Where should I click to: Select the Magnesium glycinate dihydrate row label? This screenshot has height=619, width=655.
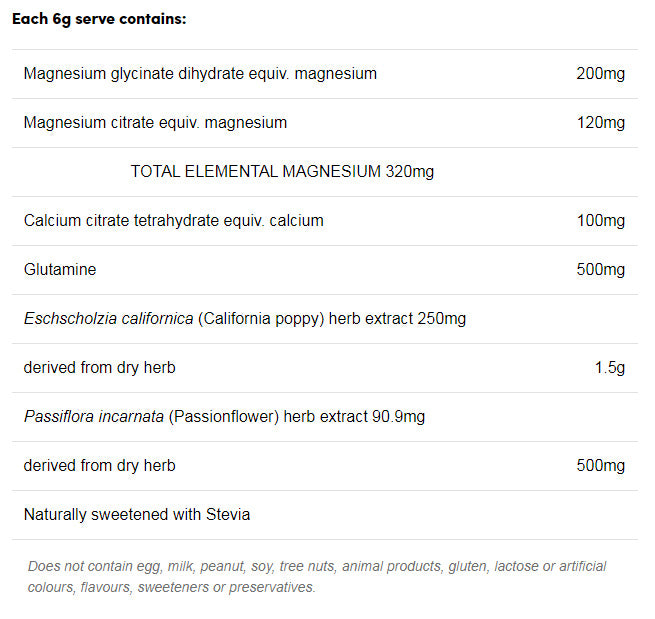tap(200, 73)
